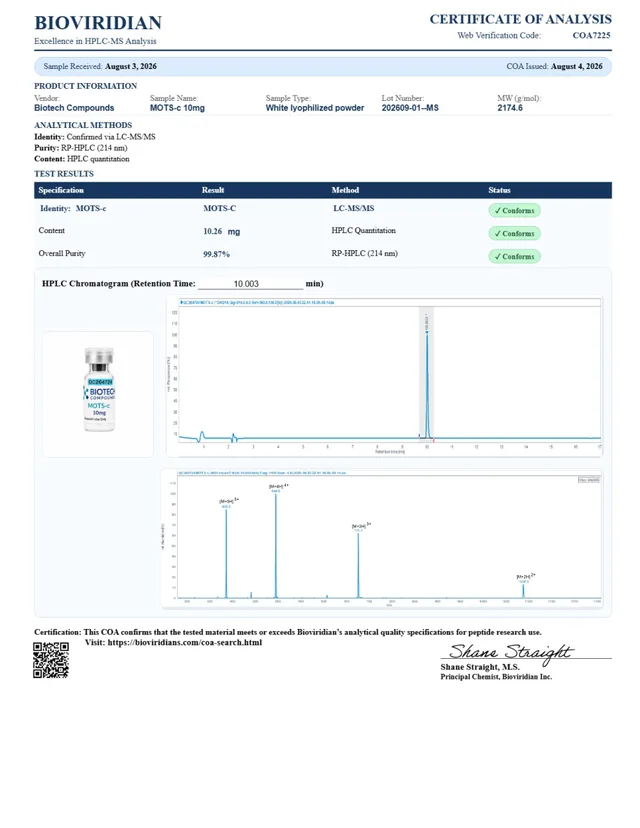Image resolution: width=640 pixels, height=828 pixels.
Task: Click the retention time field 10.003
Action: [250, 284]
